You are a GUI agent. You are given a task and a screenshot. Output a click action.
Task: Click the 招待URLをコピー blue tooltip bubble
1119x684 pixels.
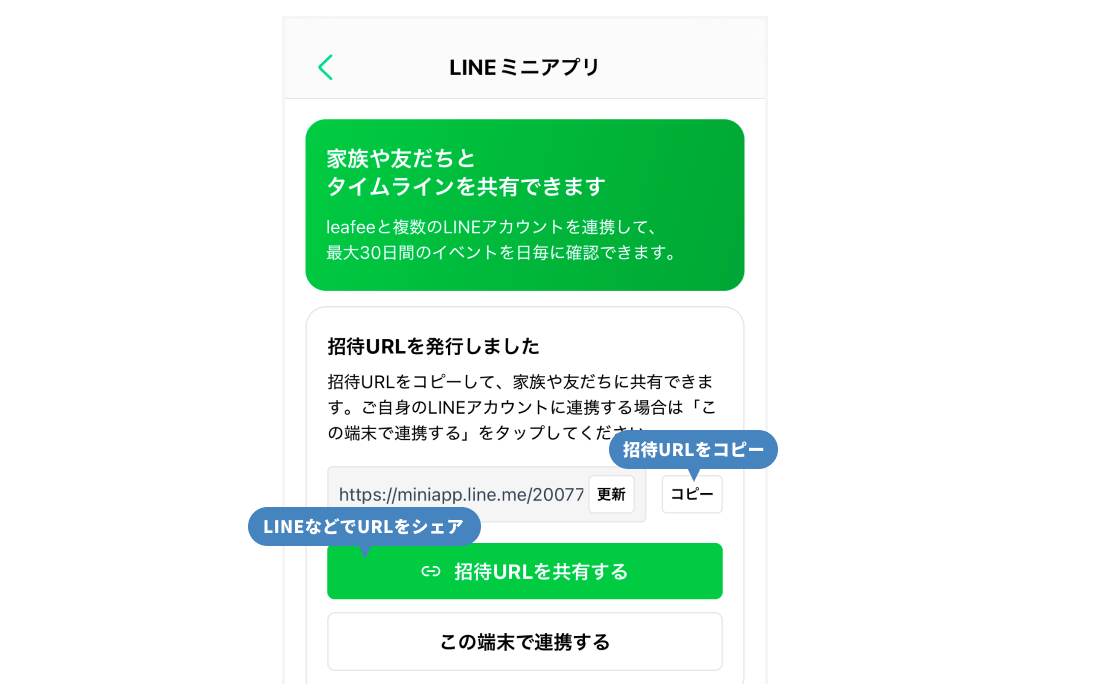[693, 449]
